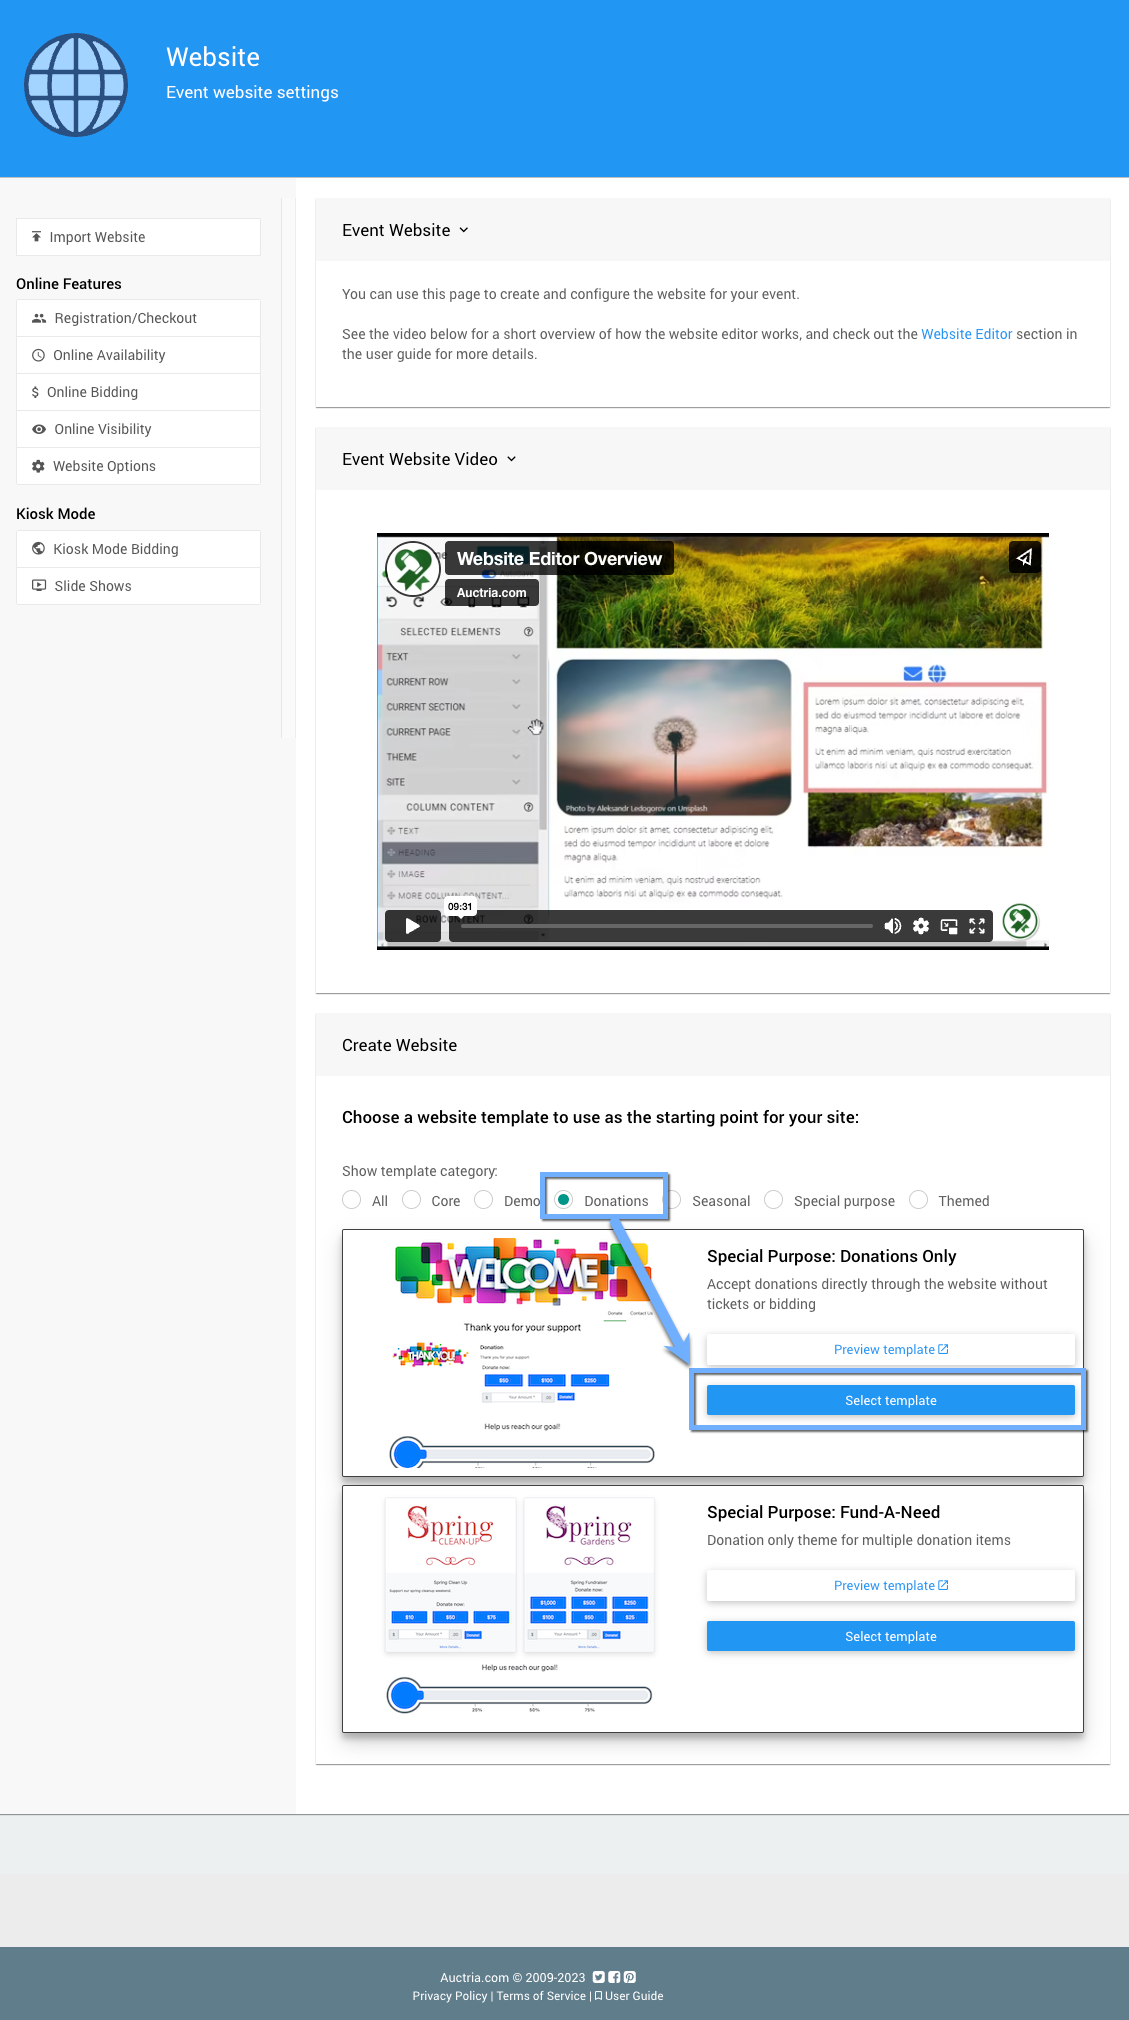
Task: Open the Website Editor user guide link
Action: tap(966, 334)
